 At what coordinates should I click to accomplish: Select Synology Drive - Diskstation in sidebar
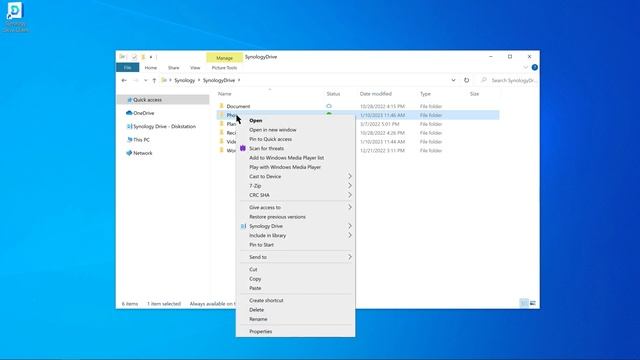coord(164,127)
